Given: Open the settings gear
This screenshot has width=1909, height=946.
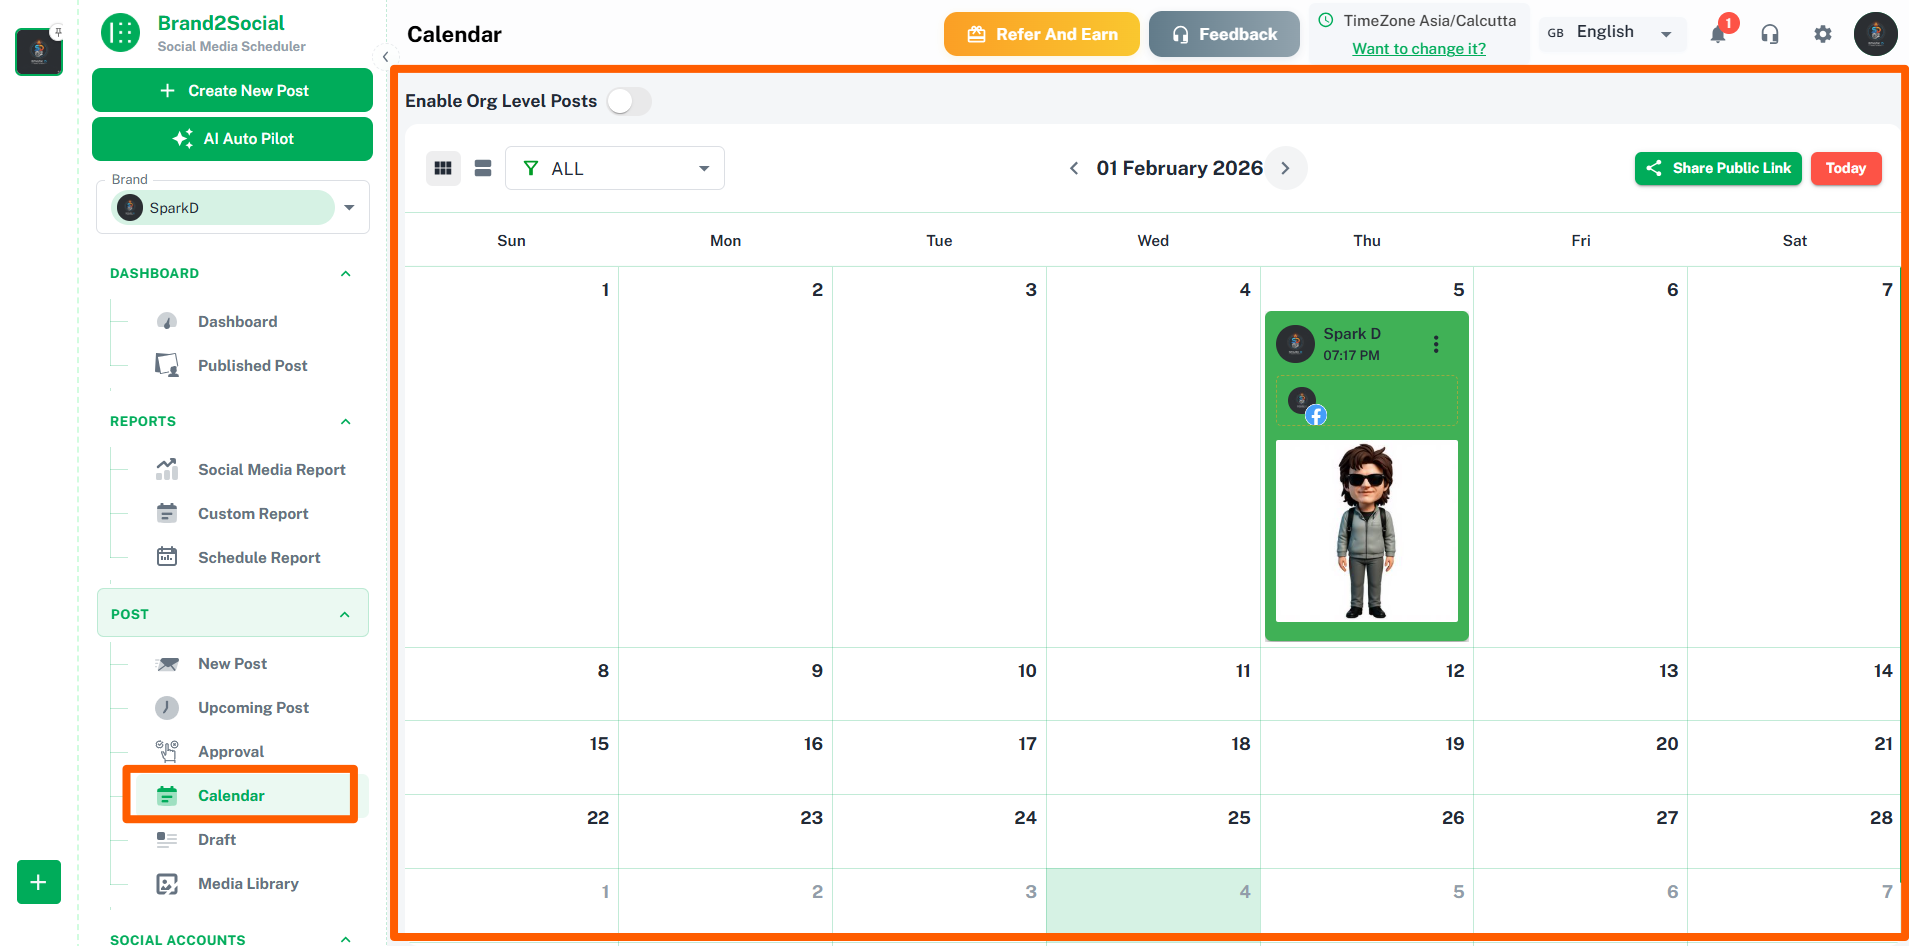Looking at the screenshot, I should 1822,34.
